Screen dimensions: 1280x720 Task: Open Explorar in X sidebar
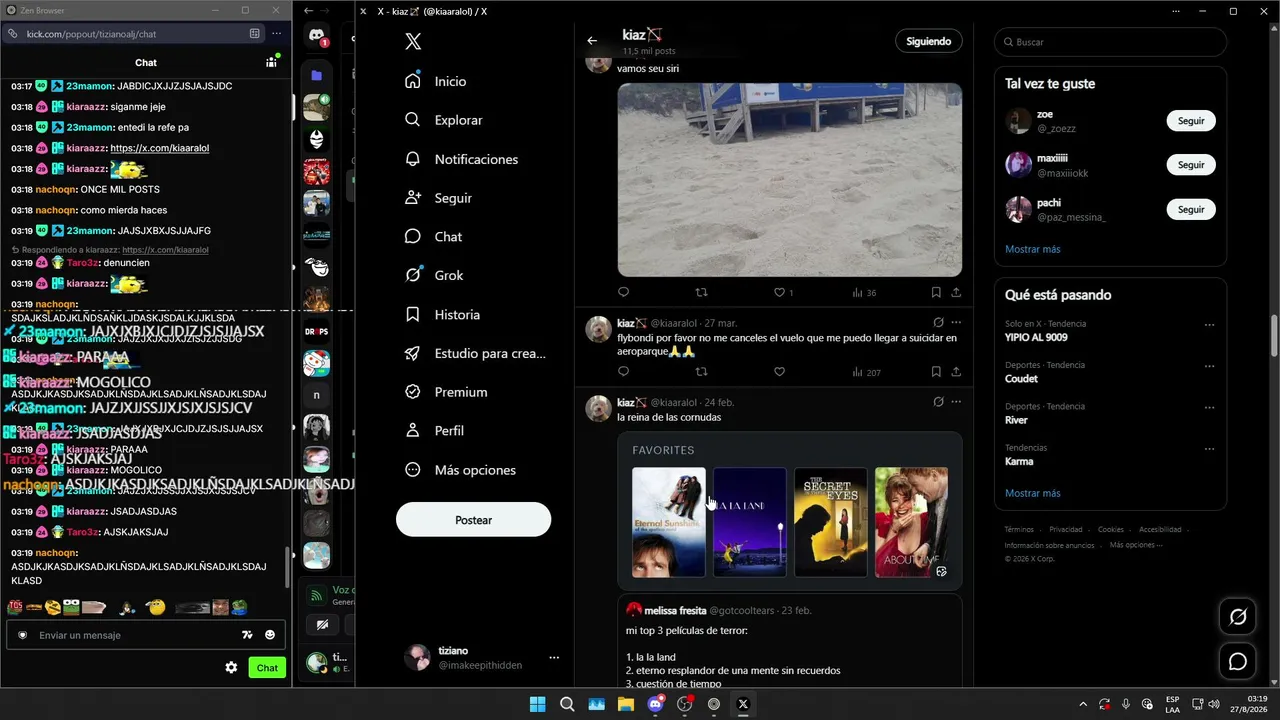444,120
